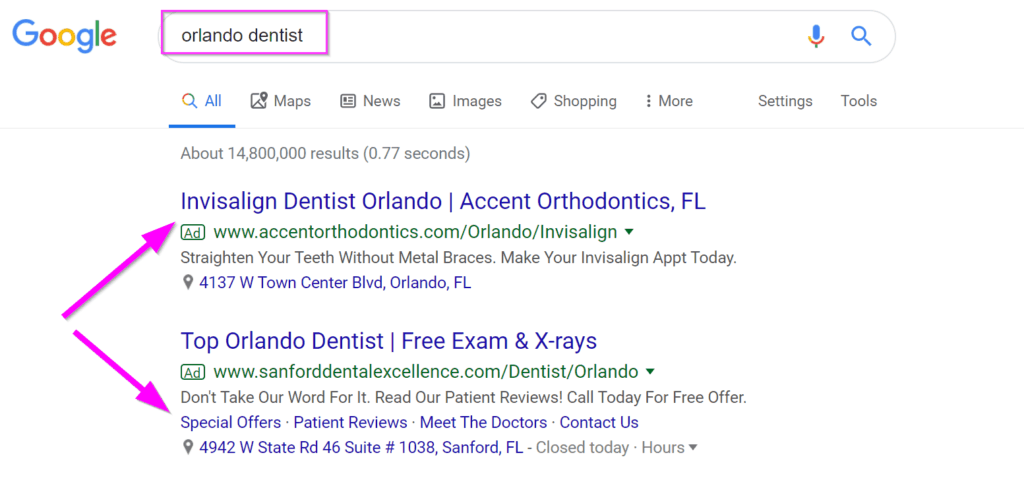Switch to the Maps tab
The width and height of the screenshot is (1024, 482).
click(x=281, y=101)
